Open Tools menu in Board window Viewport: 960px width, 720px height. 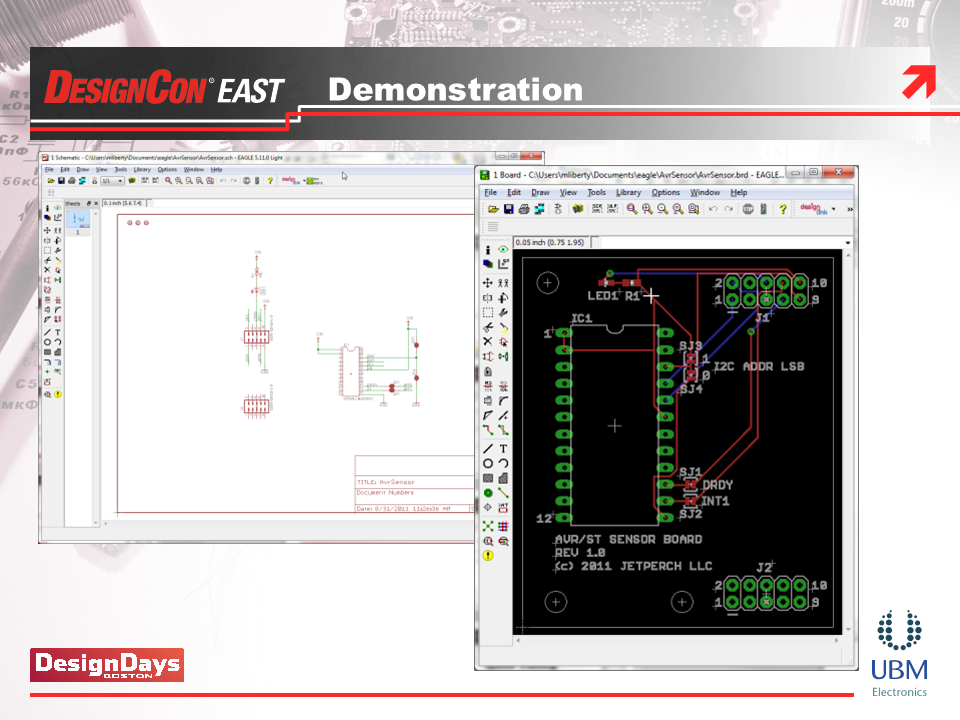[x=596, y=192]
